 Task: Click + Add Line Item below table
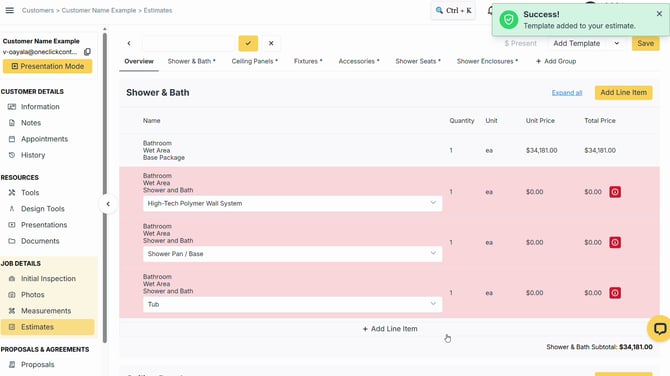click(x=390, y=329)
